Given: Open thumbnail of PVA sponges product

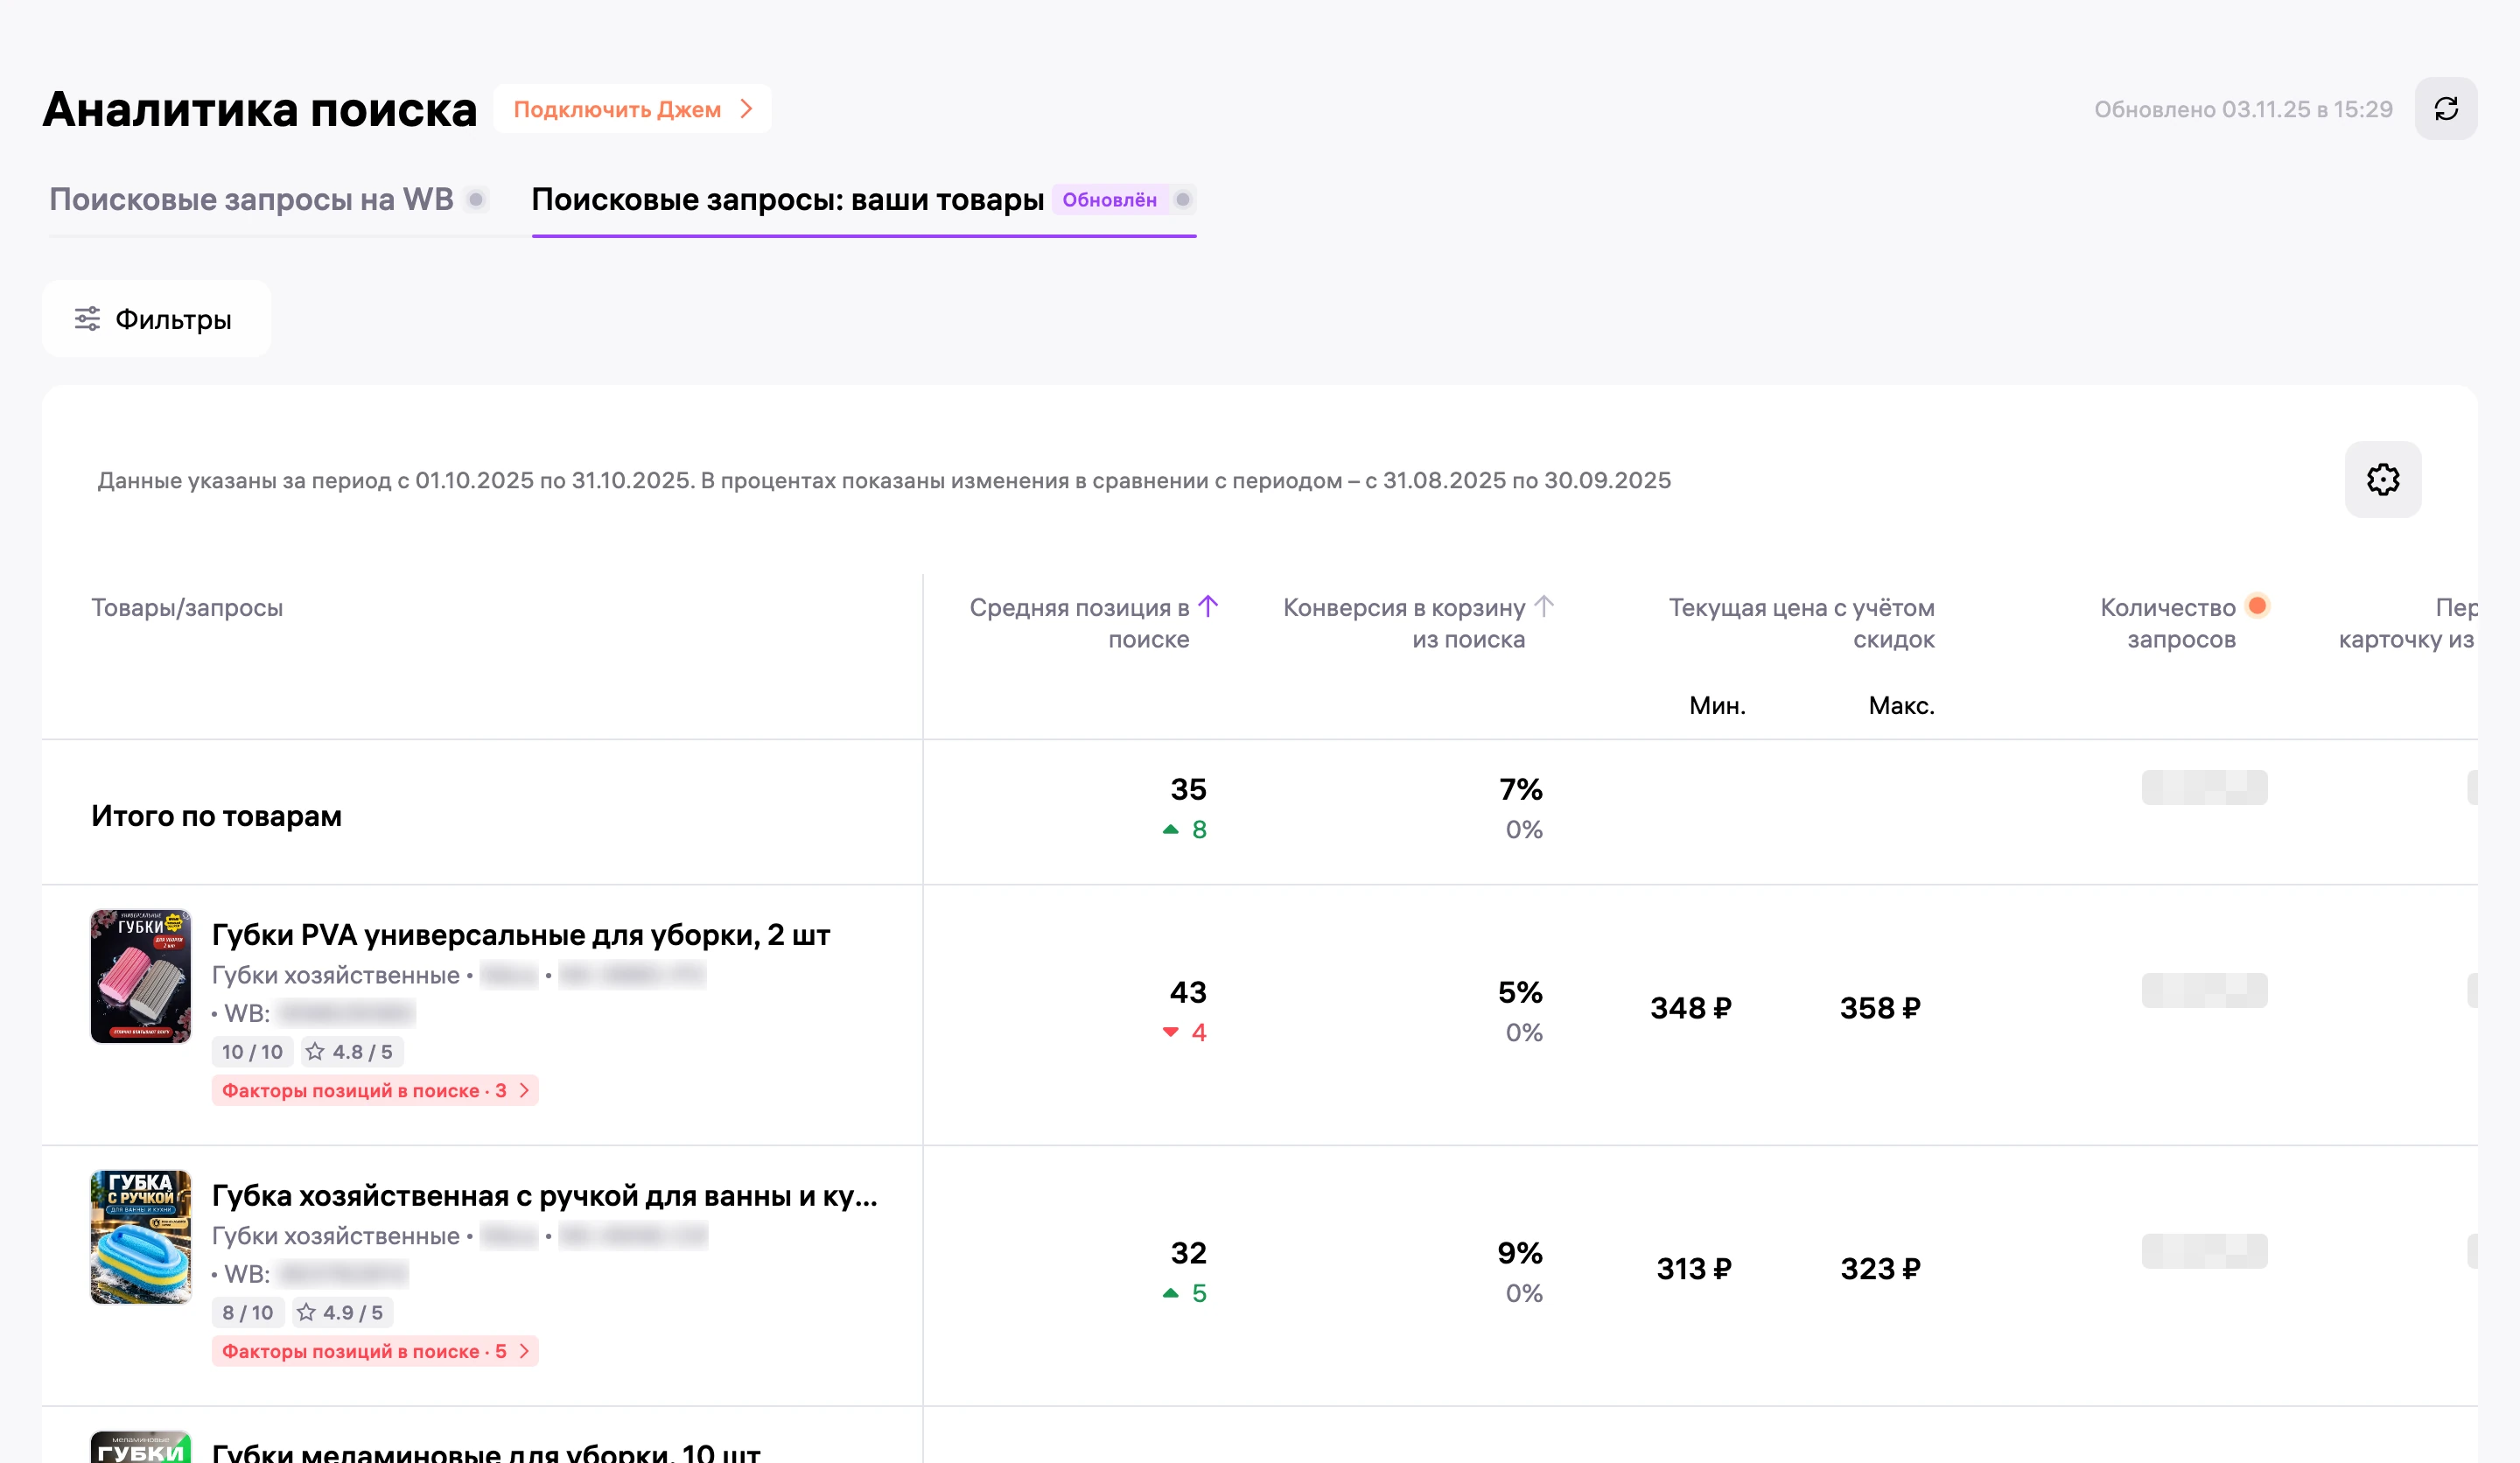Looking at the screenshot, I should (x=141, y=976).
